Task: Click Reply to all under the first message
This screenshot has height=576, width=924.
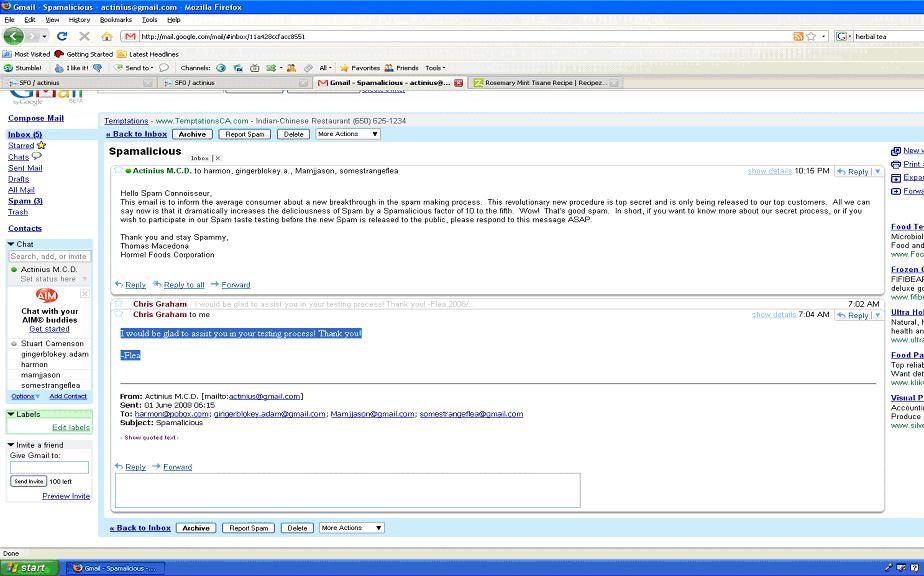Action: [184, 285]
